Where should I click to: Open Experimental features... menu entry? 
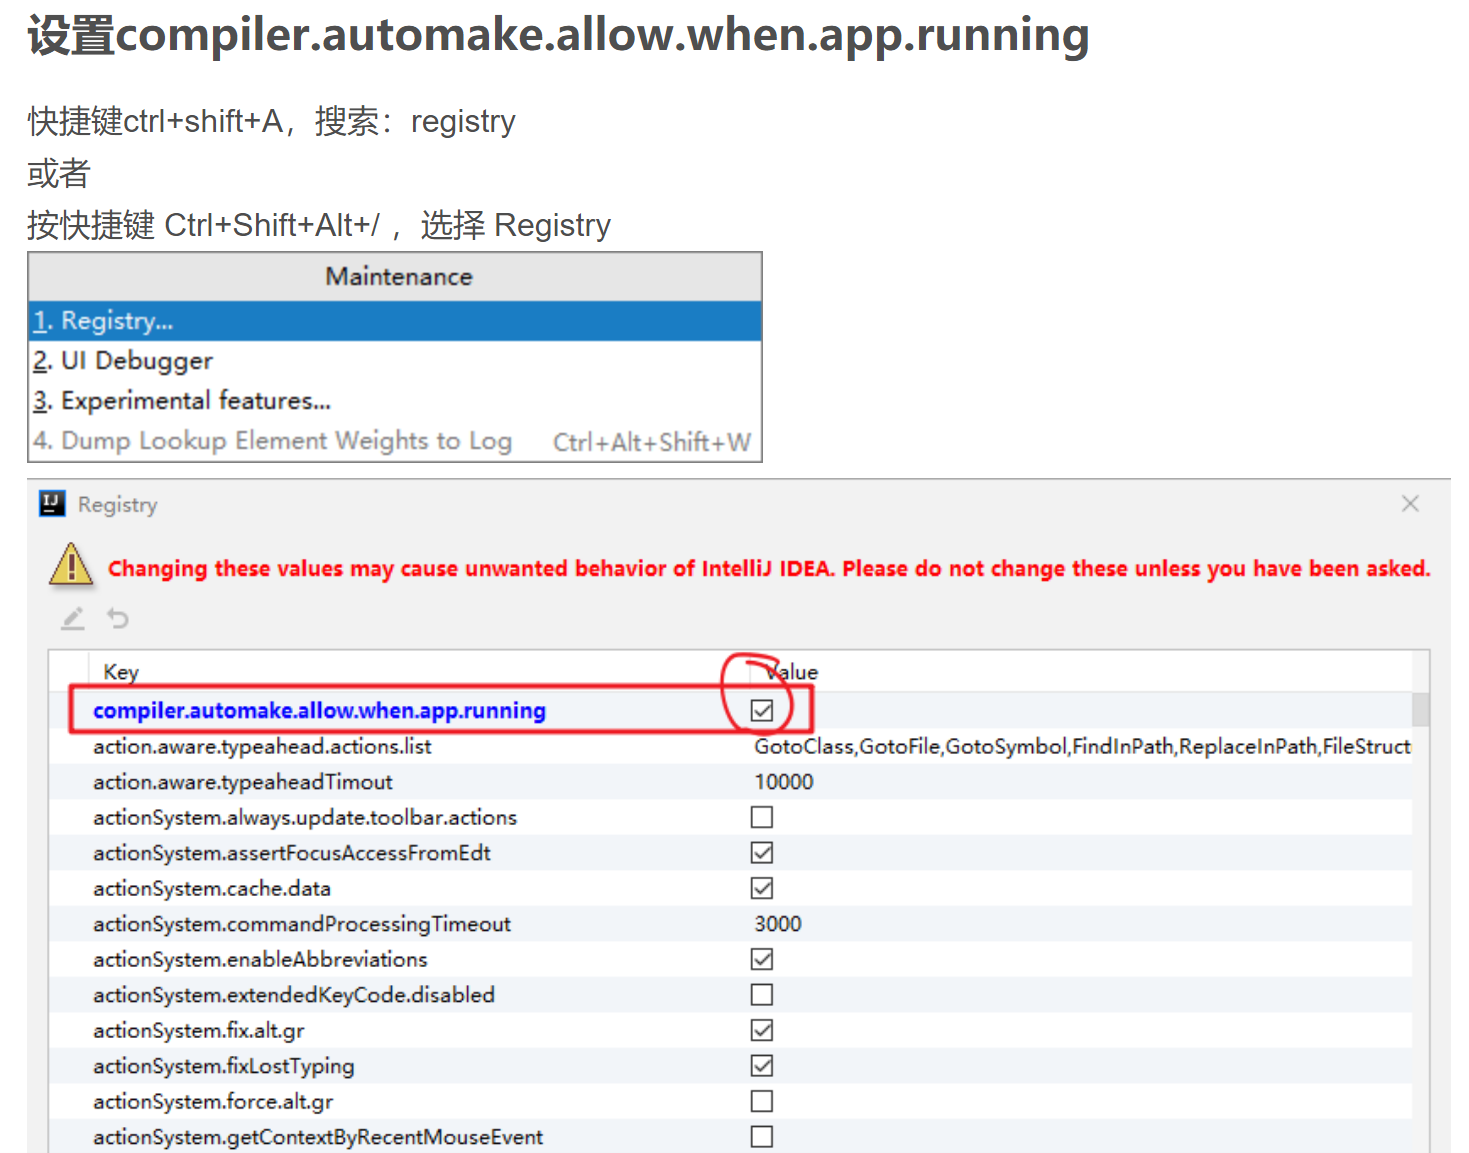tap(395, 401)
